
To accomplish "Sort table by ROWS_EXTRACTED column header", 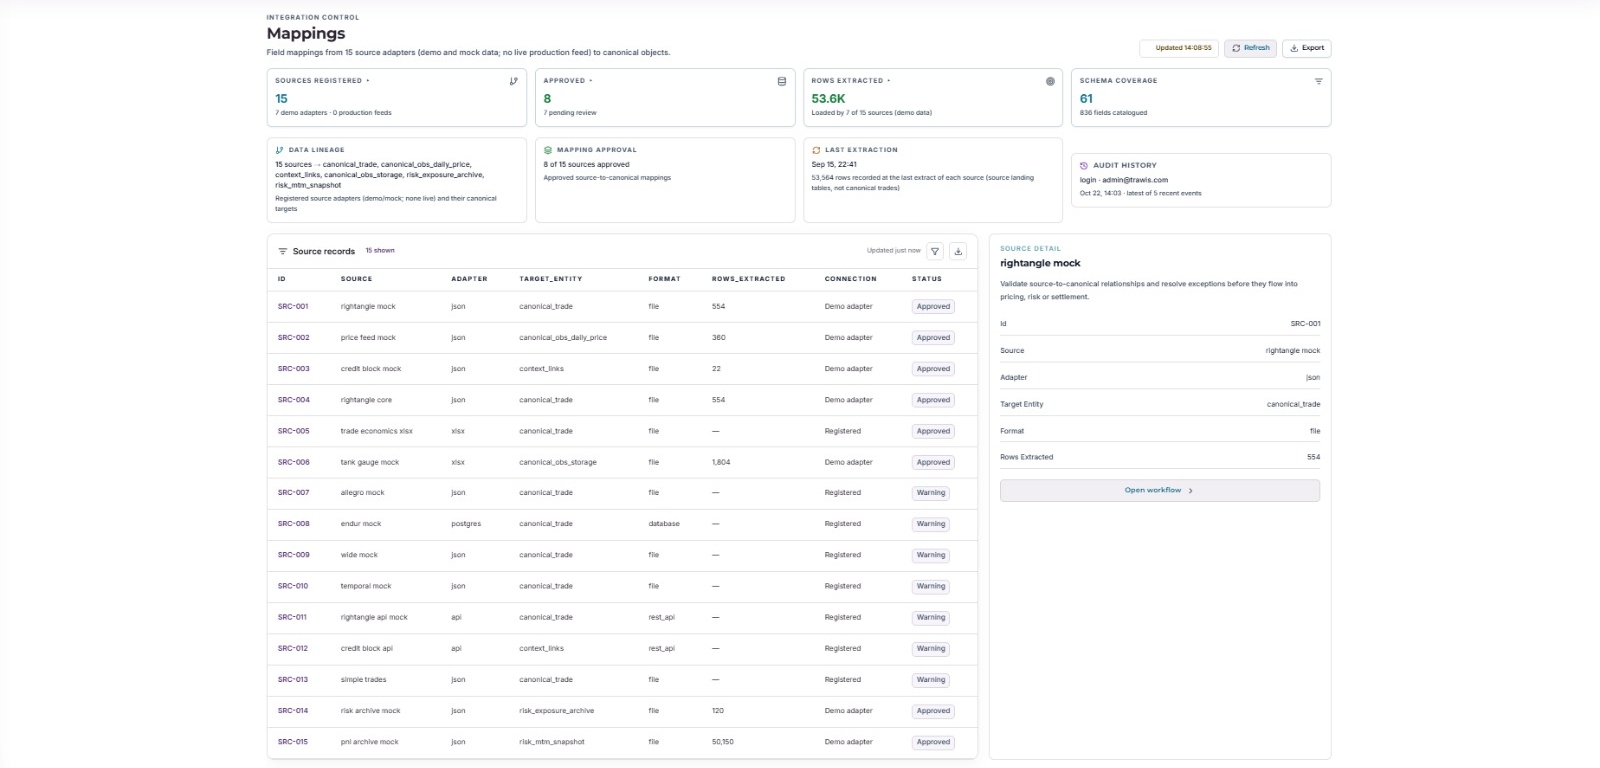I will 749,279.
